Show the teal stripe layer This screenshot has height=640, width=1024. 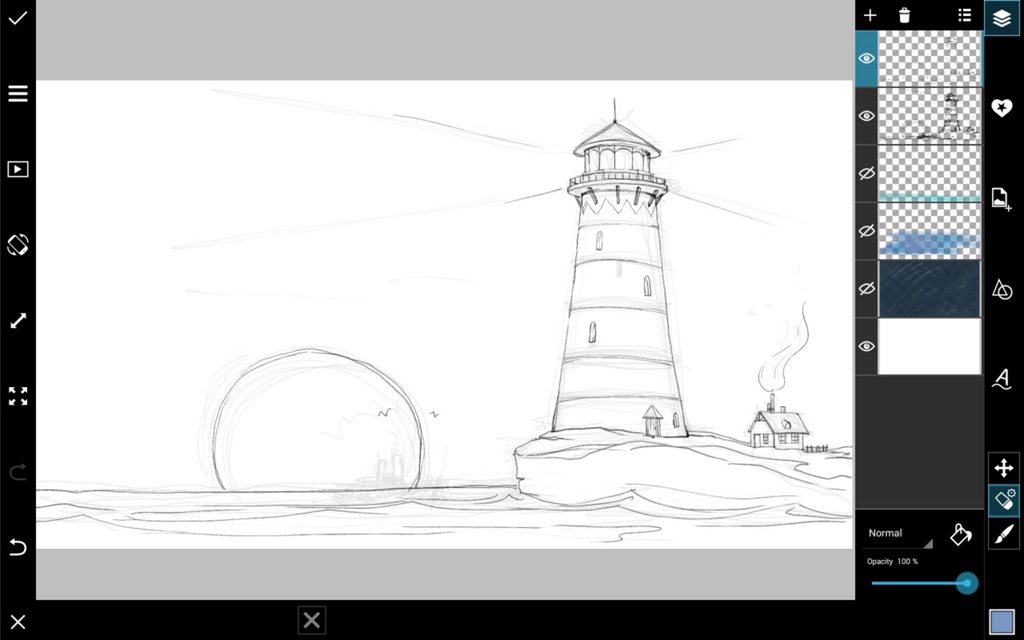tap(867, 174)
